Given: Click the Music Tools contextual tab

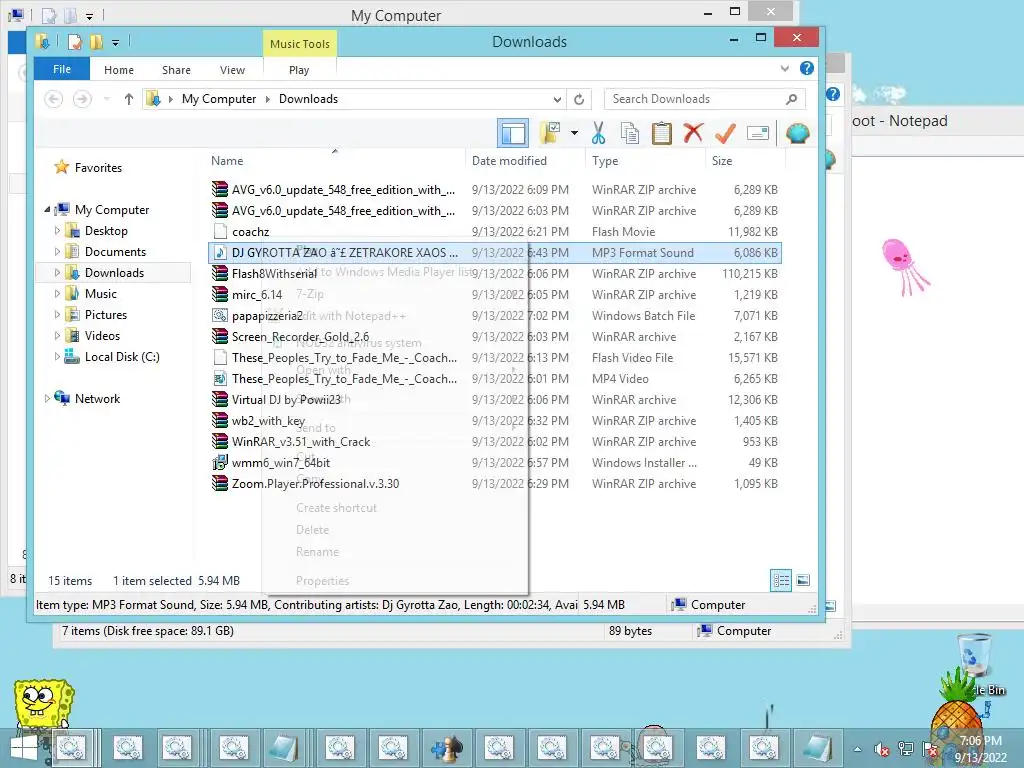Looking at the screenshot, I should tap(300, 44).
